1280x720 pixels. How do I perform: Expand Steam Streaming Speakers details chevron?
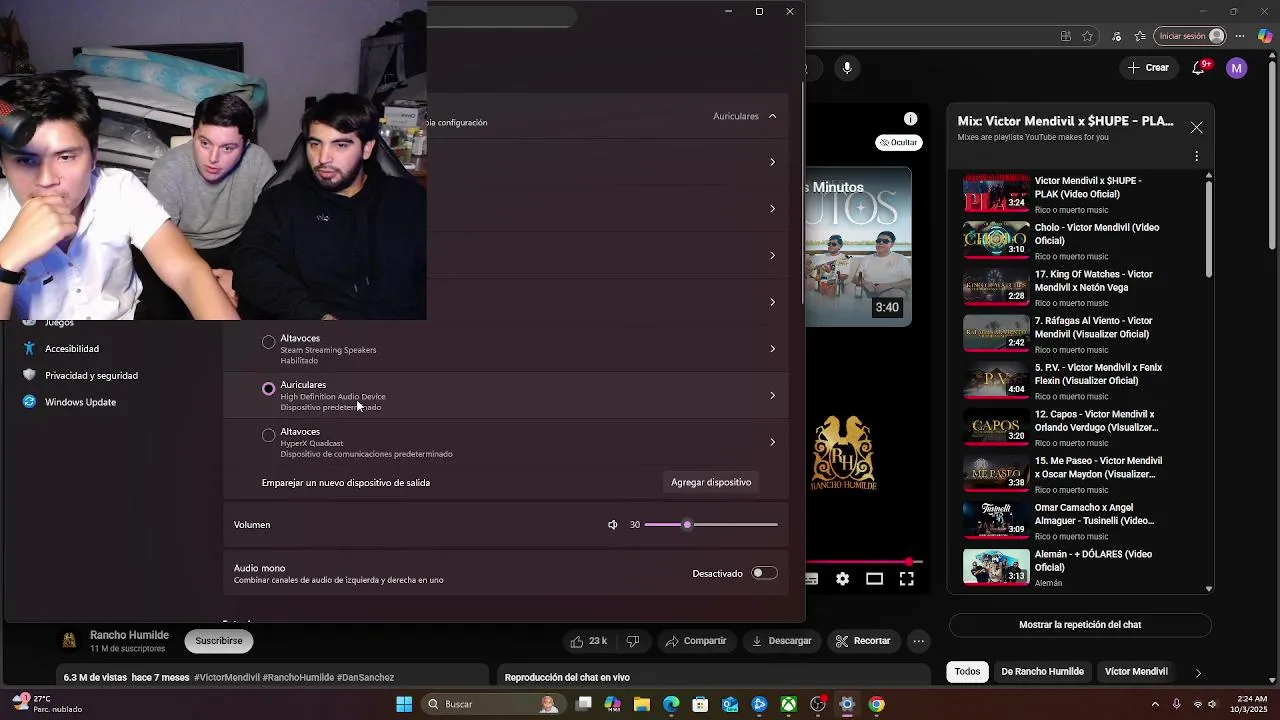pos(772,349)
